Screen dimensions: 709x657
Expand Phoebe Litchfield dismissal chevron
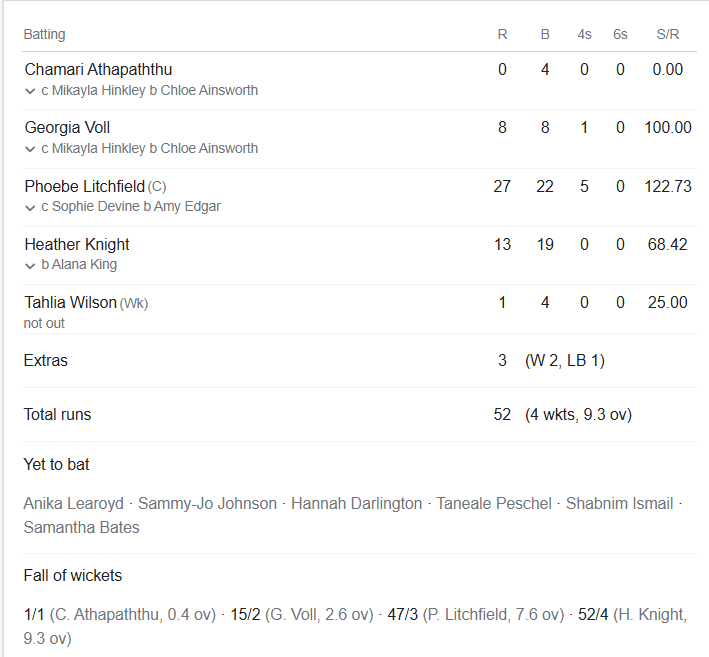pos(30,207)
